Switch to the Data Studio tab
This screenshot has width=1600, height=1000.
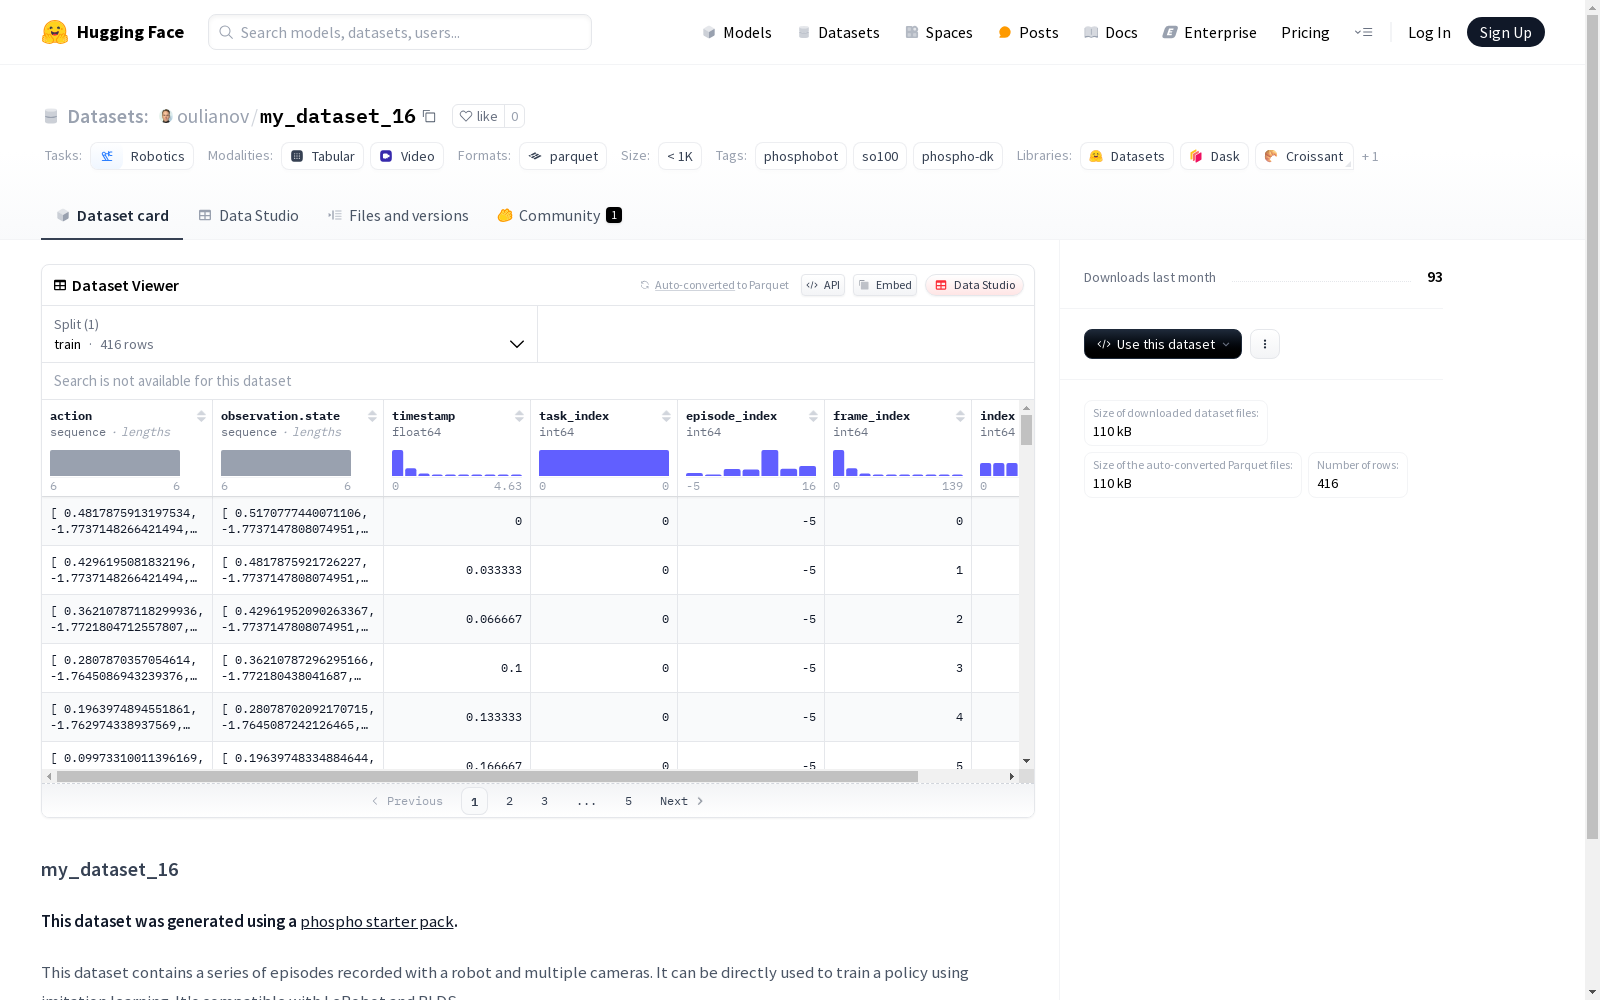coord(249,216)
